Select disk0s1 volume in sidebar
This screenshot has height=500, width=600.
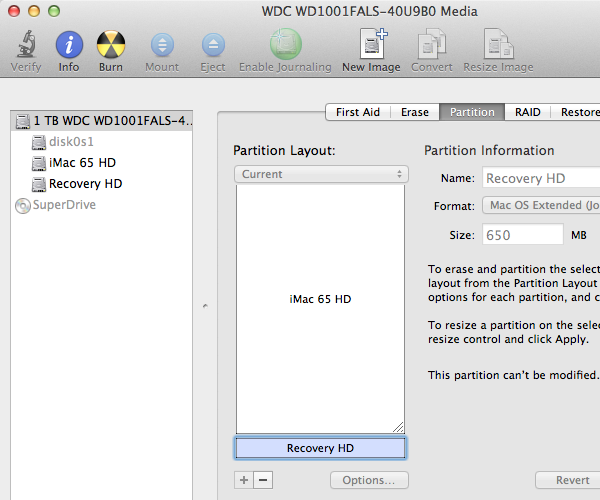click(x=102, y=142)
